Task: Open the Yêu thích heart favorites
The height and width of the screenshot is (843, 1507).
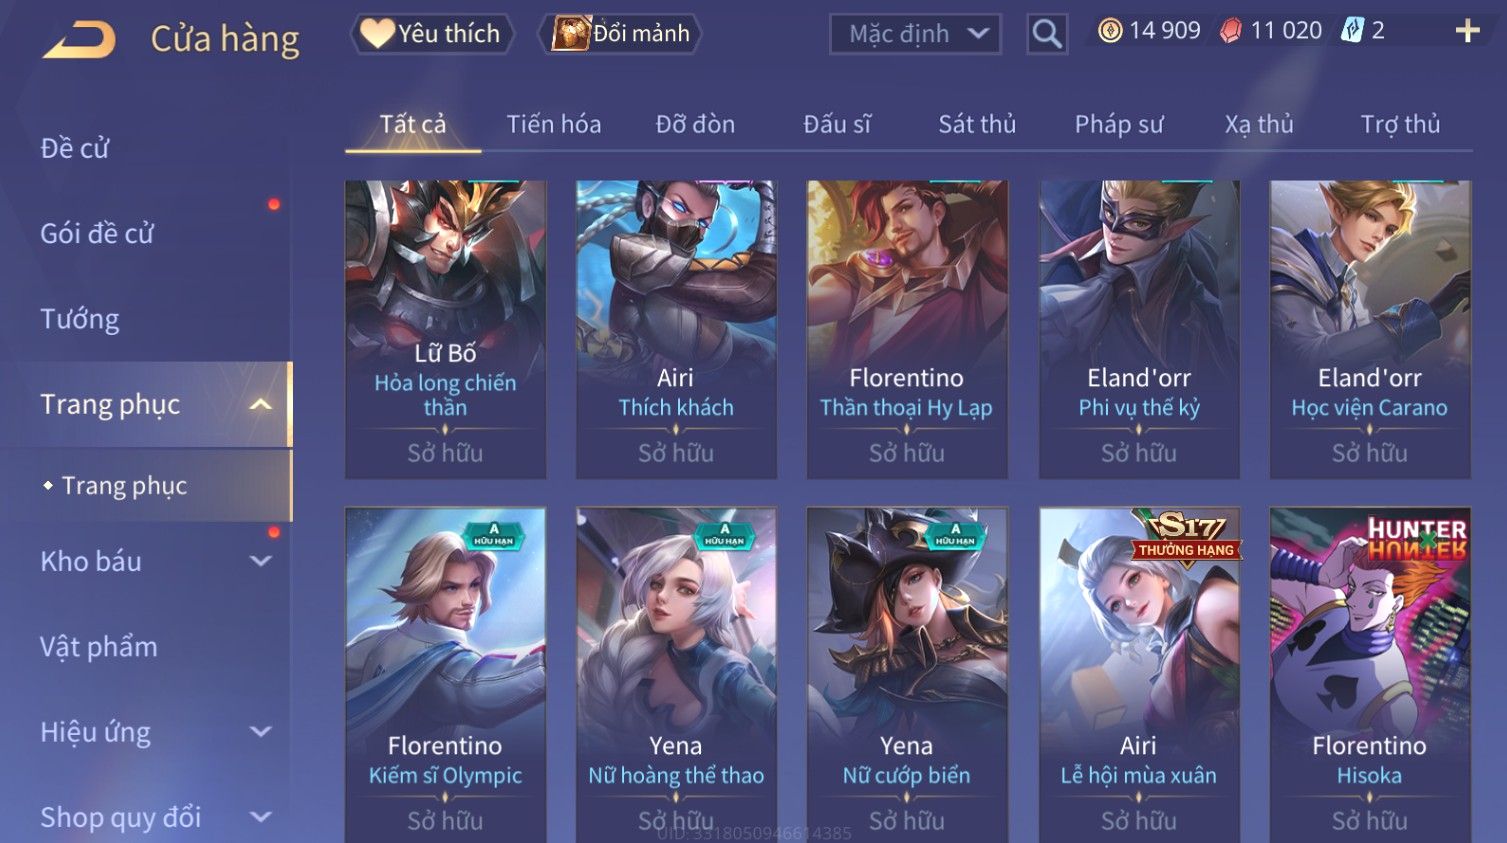Action: click(x=431, y=34)
